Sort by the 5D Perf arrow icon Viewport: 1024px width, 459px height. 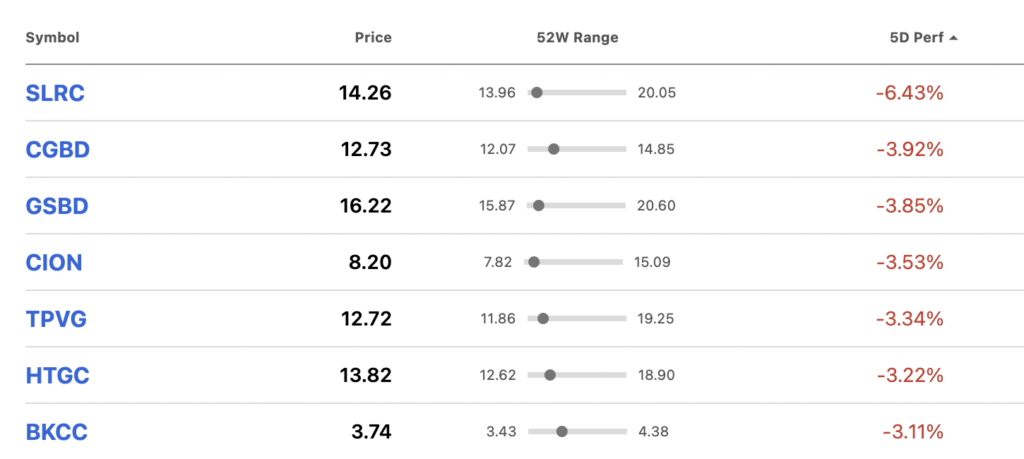coord(953,38)
